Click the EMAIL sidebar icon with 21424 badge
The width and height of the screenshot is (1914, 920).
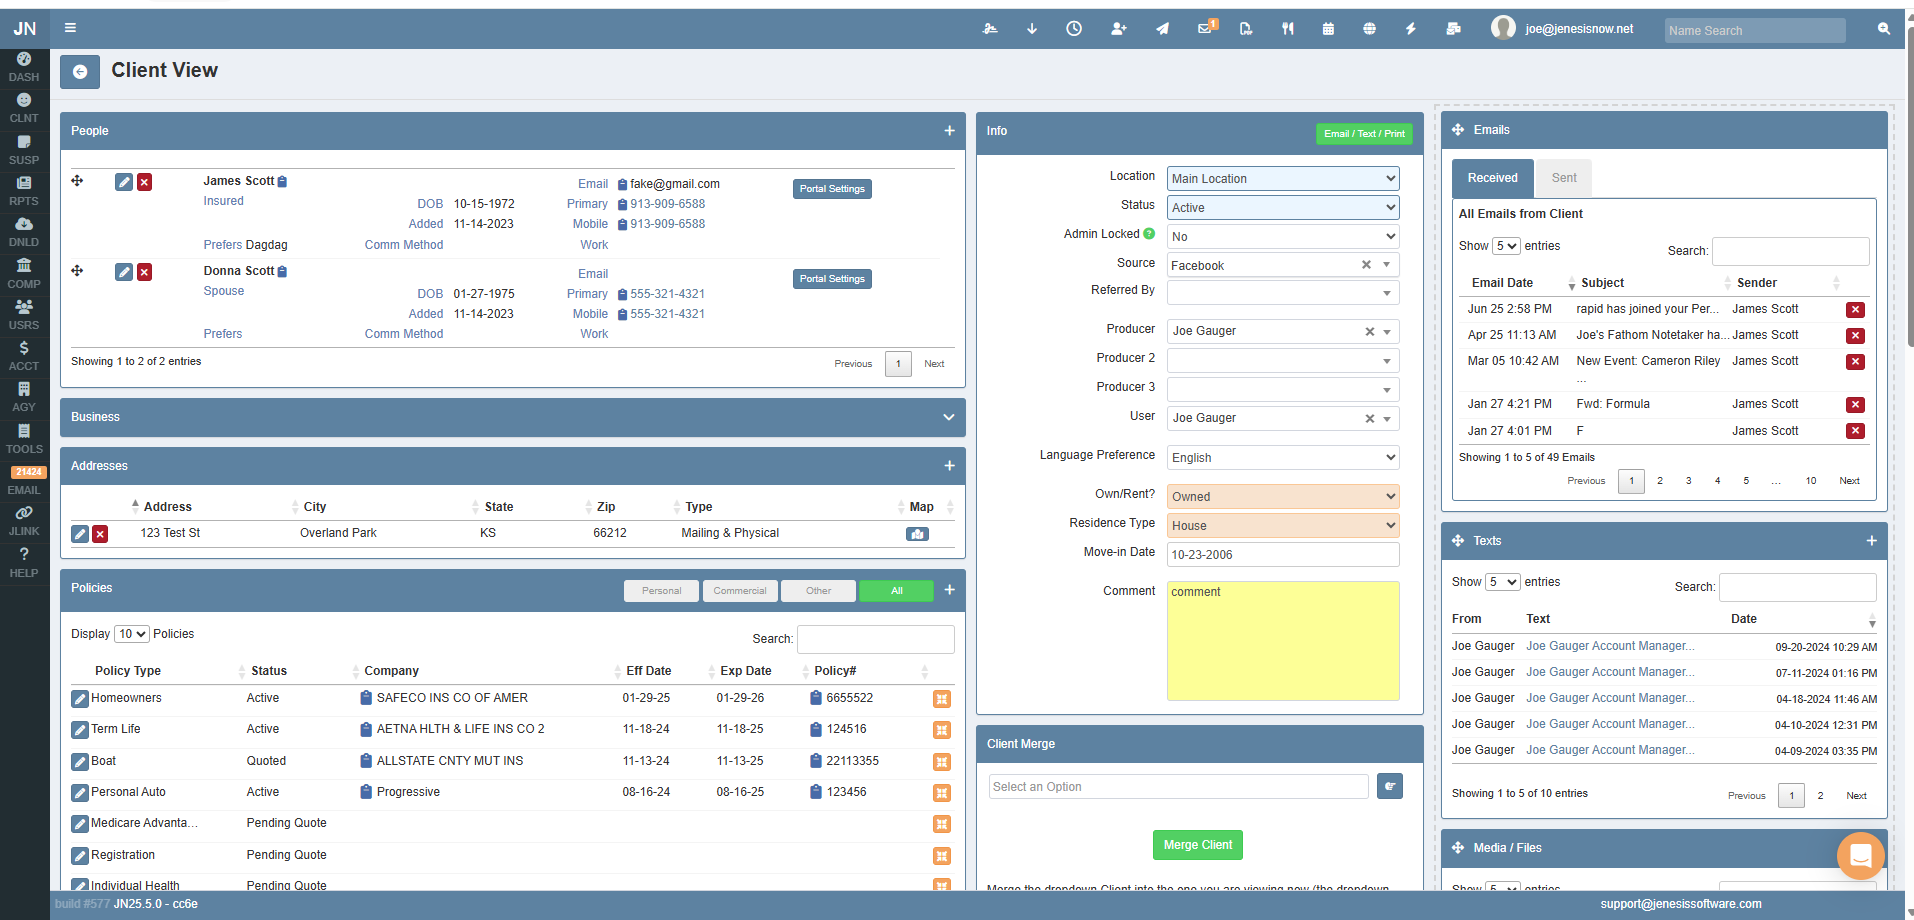23,480
